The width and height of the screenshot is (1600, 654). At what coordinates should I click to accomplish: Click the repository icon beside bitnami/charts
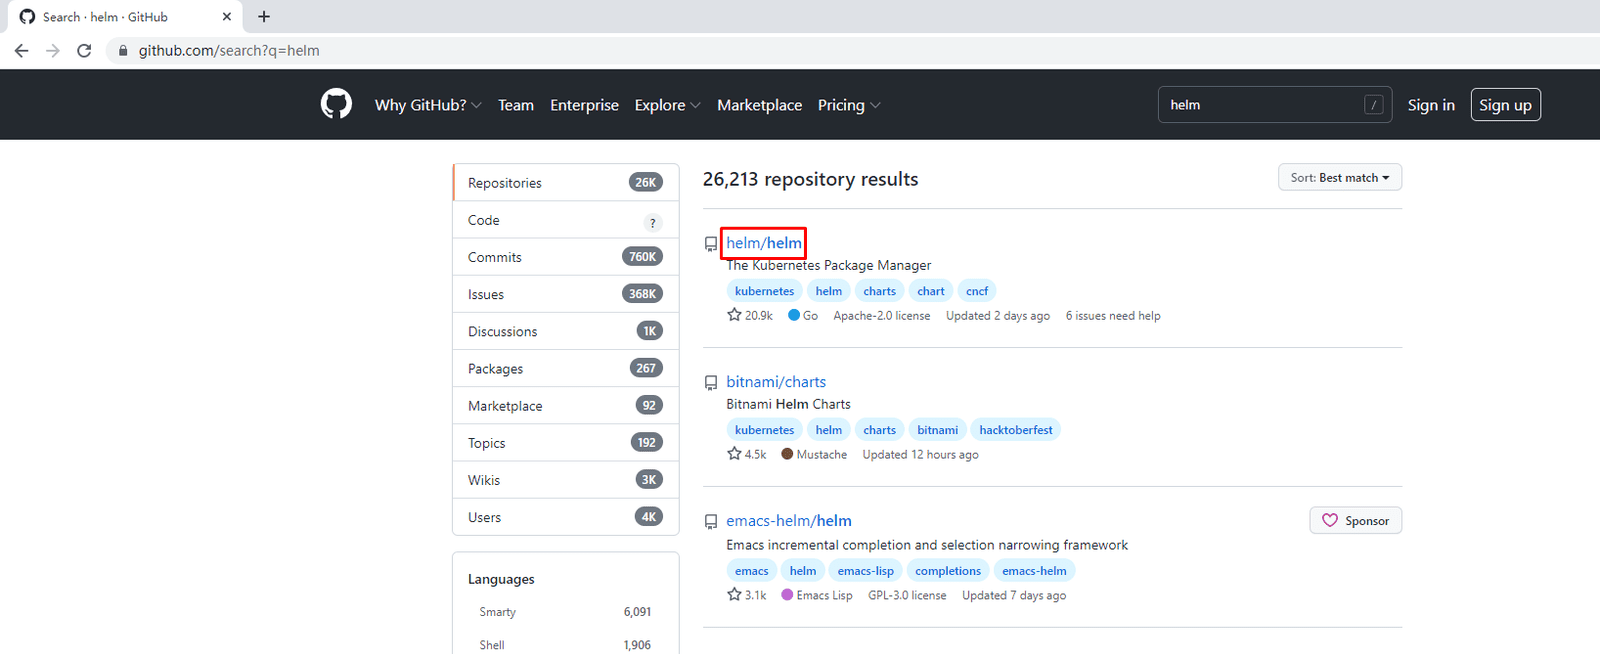coord(711,383)
